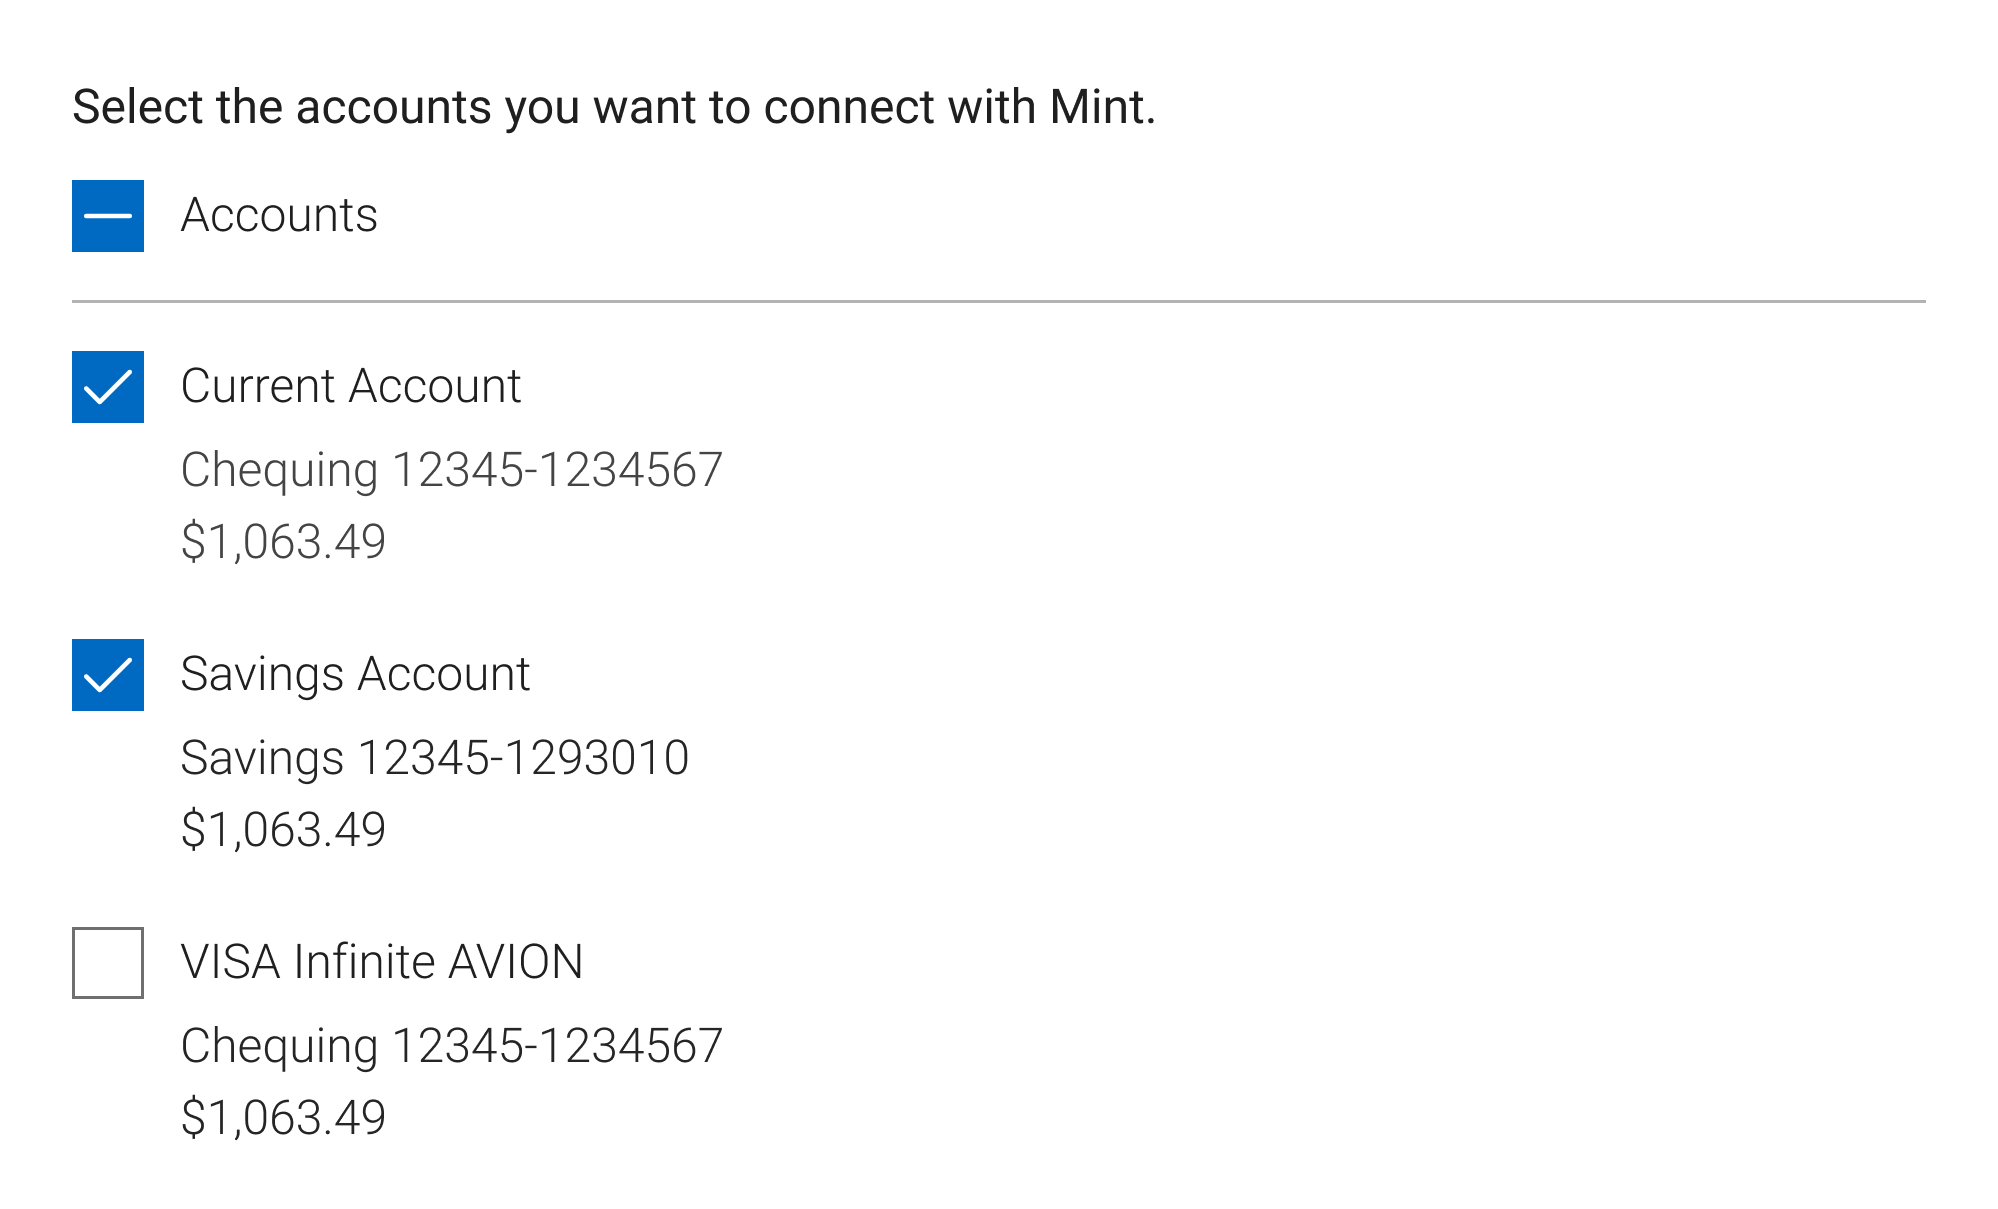The image size is (1998, 1209).
Task: Uncheck the Current Account checkbox
Action: [x=108, y=387]
